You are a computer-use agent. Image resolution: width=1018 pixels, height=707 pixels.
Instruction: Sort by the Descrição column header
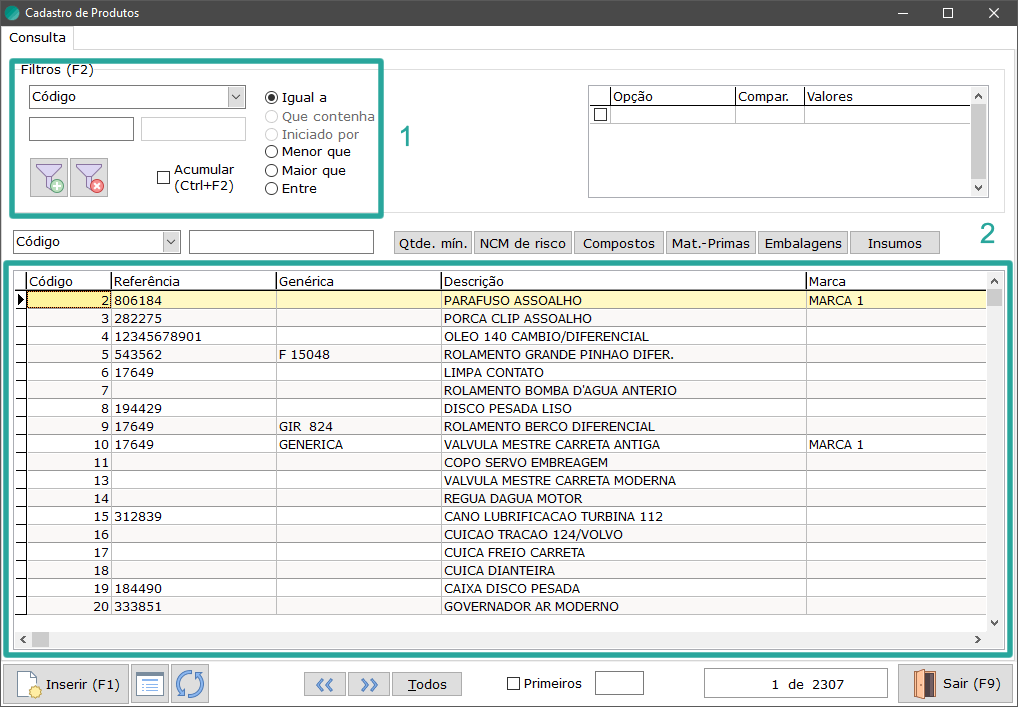point(622,282)
